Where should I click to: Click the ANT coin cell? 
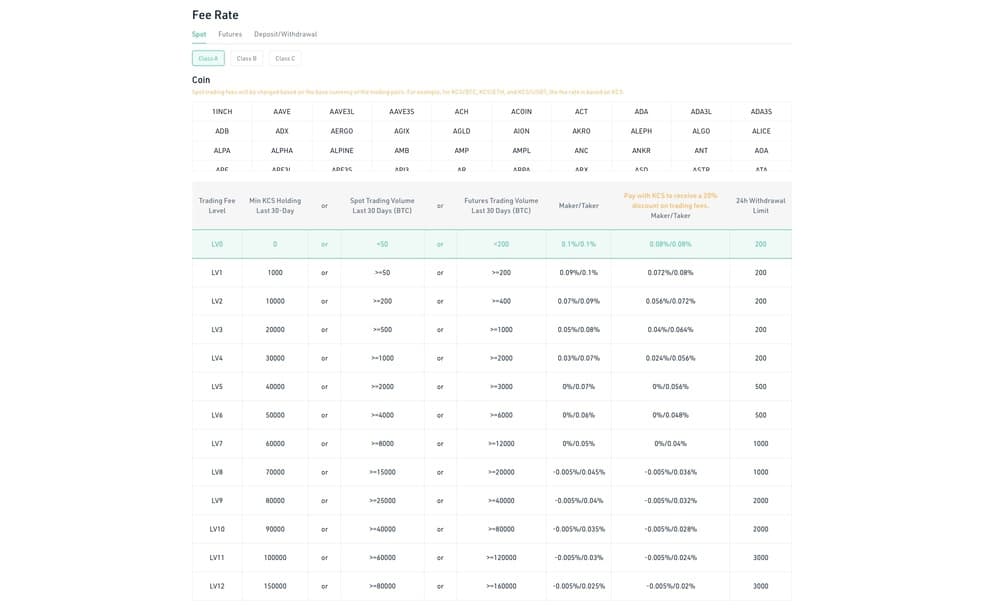[702, 151]
